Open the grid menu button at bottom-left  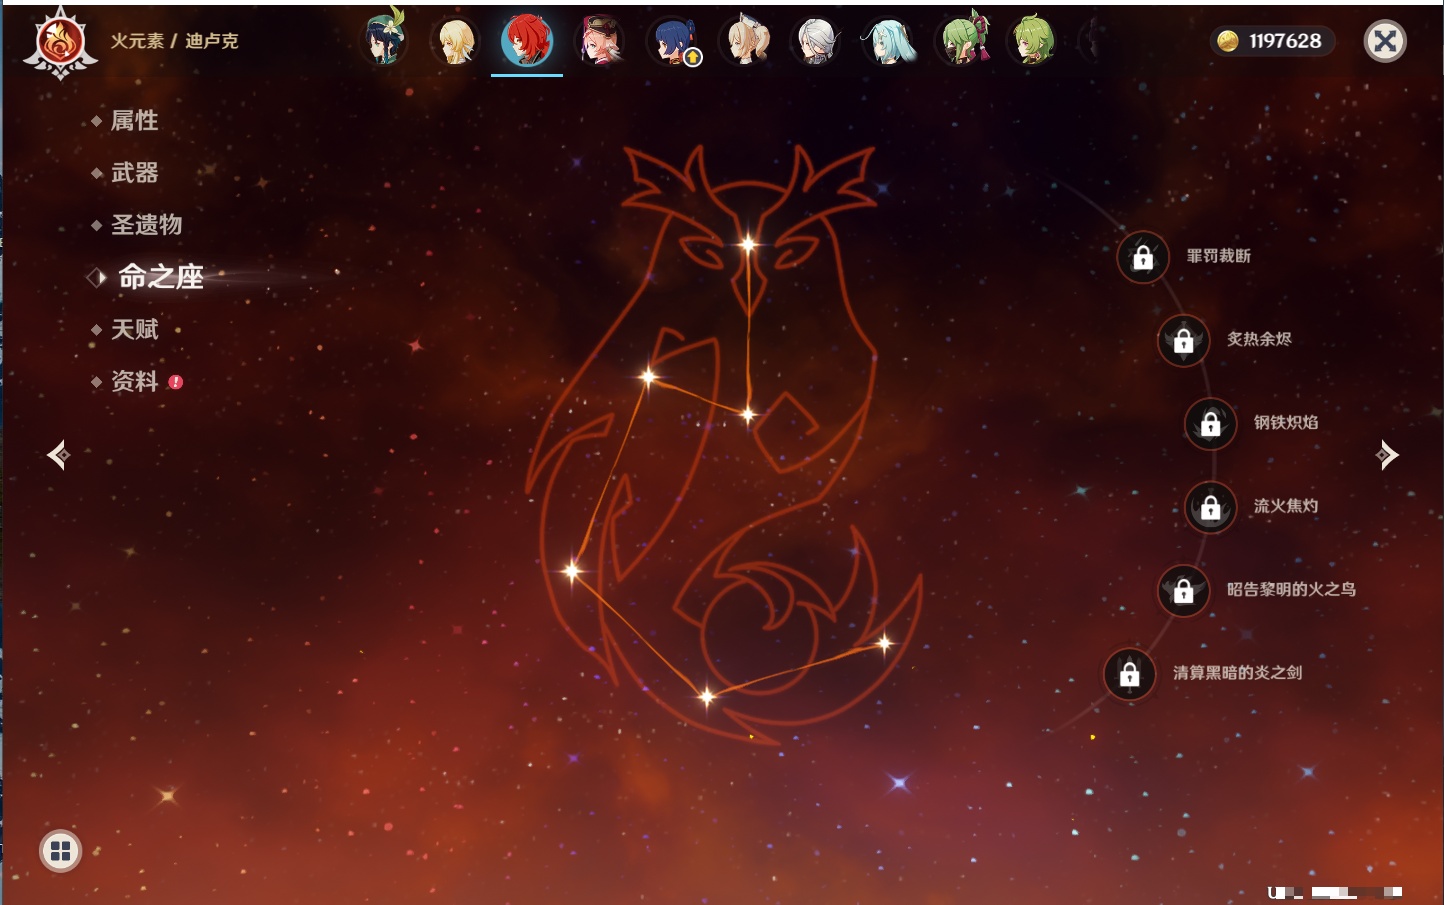(60, 851)
